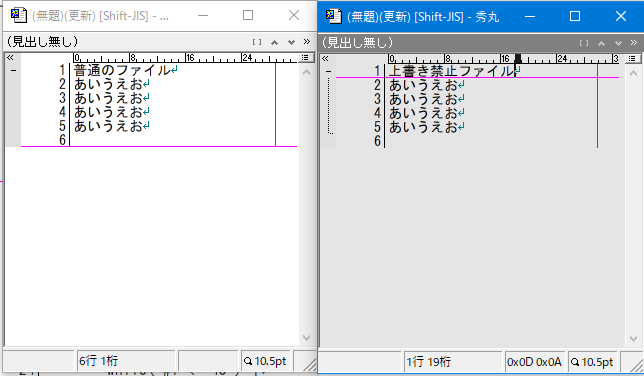Click line '普通のファイル' in left window

click(122, 70)
